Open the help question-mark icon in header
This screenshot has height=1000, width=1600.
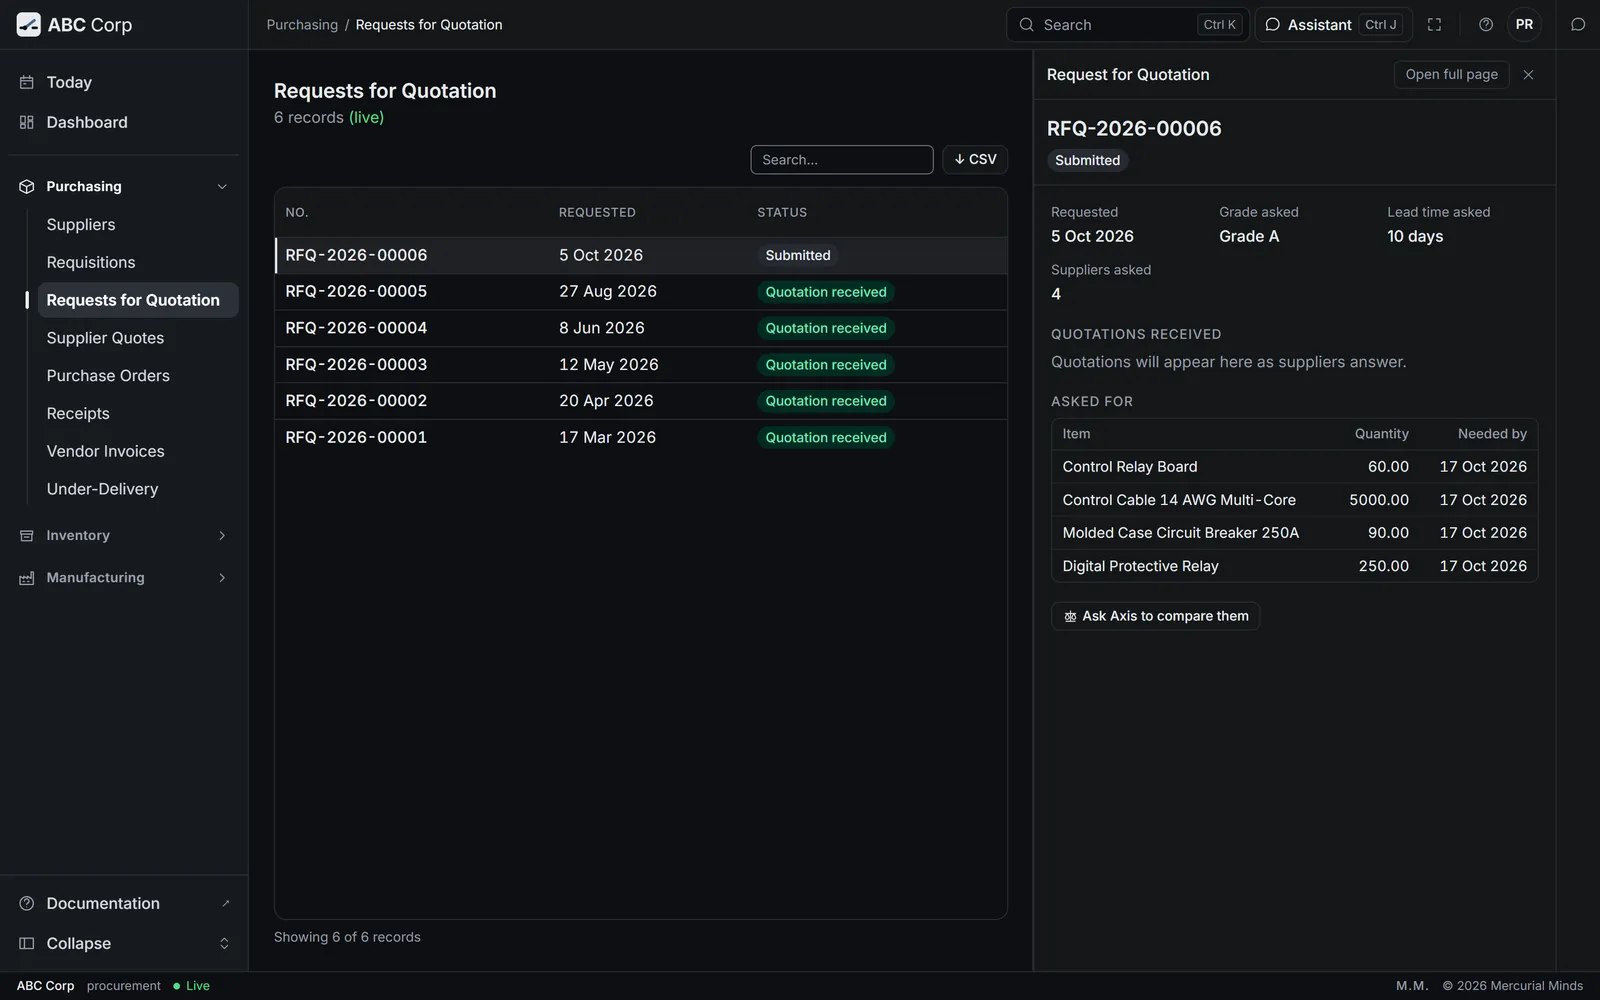click(x=1486, y=25)
